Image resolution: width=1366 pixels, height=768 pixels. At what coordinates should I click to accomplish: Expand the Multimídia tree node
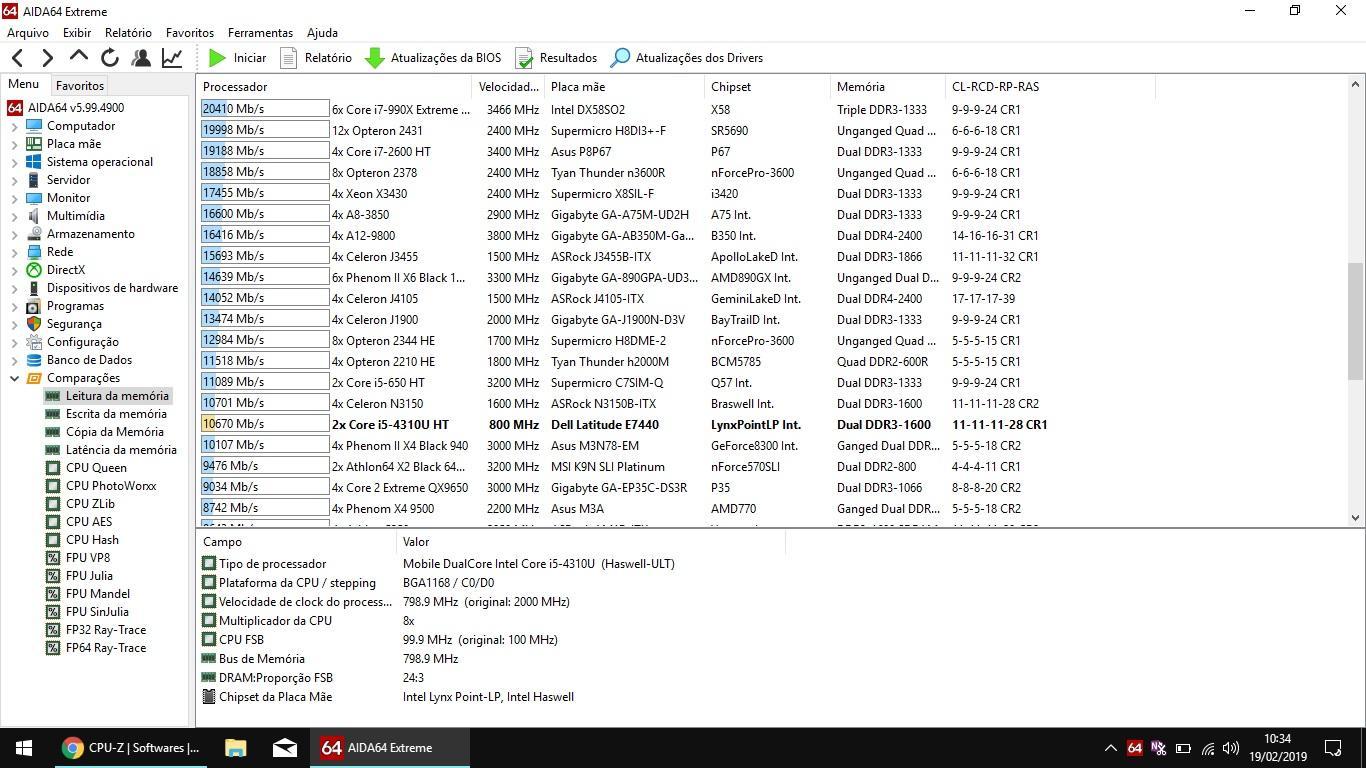(x=14, y=216)
